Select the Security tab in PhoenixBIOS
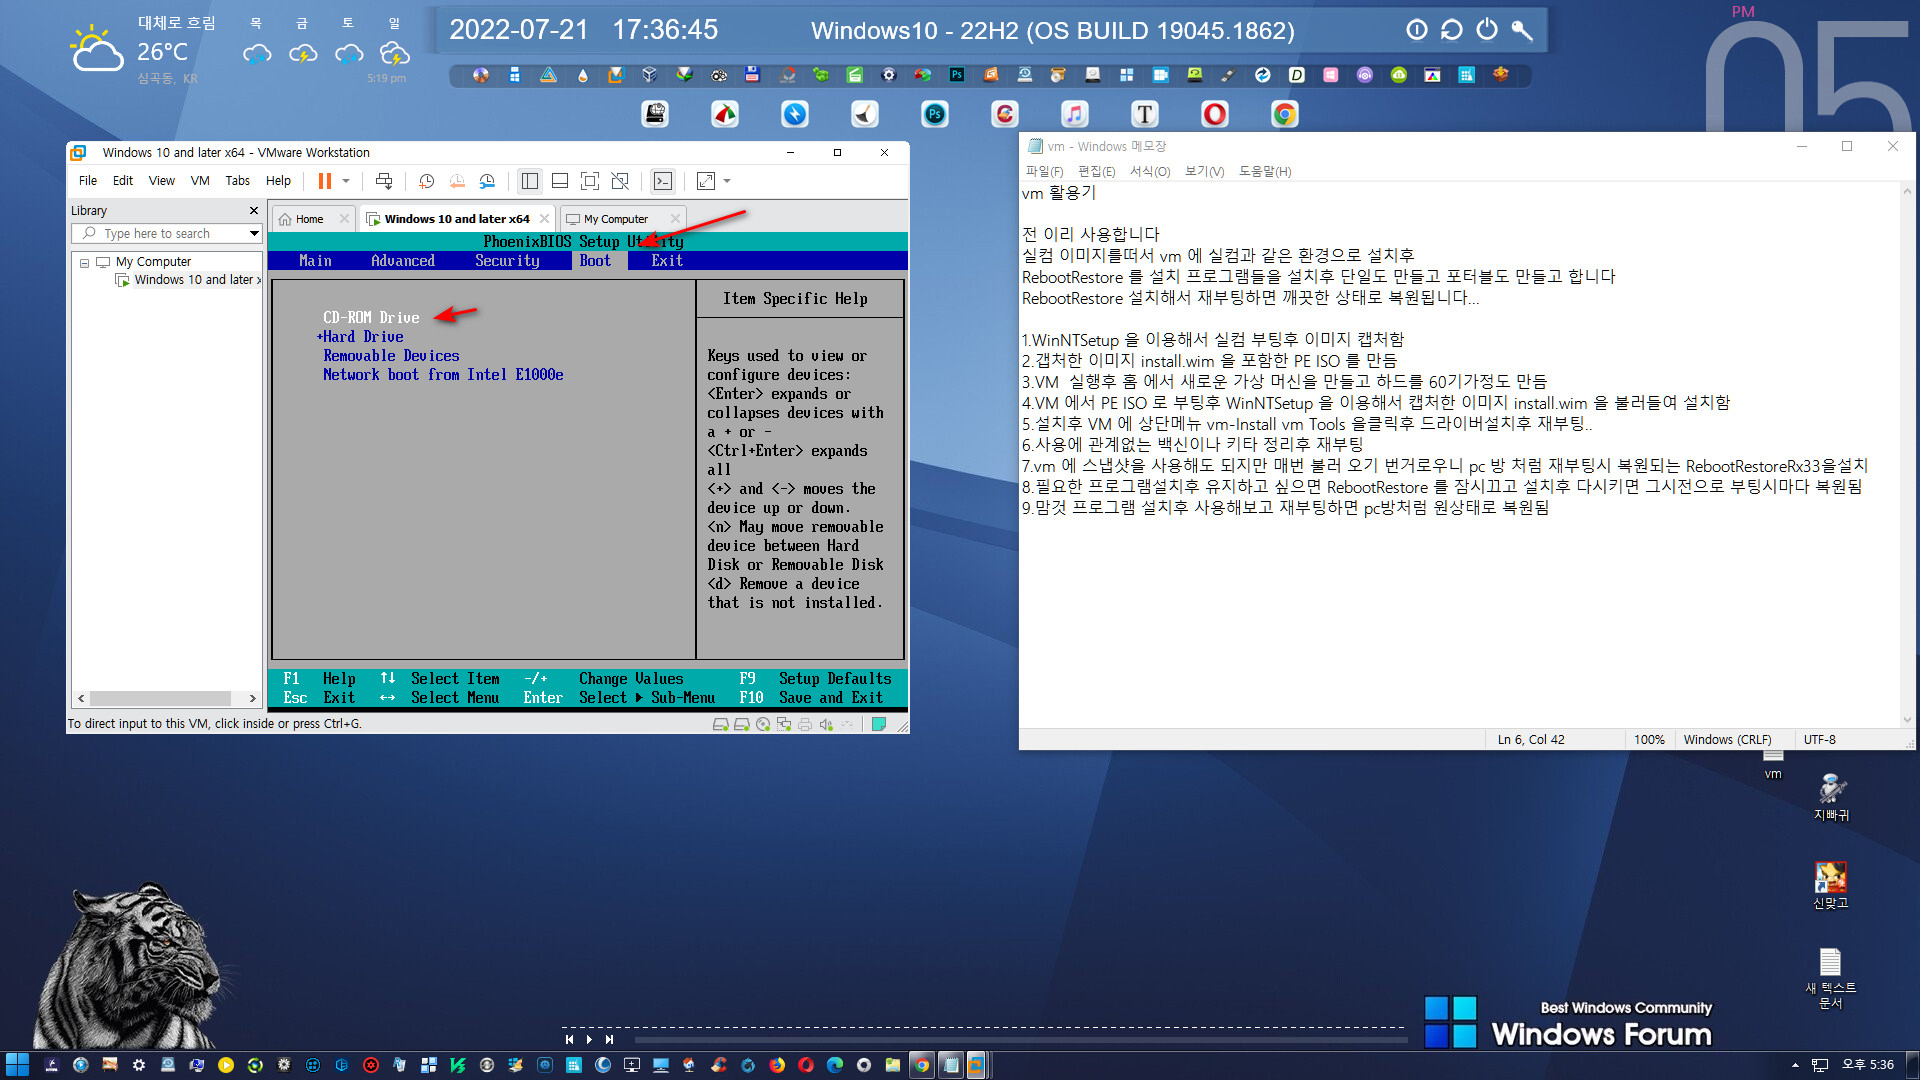This screenshot has height=1080, width=1920. (x=507, y=261)
